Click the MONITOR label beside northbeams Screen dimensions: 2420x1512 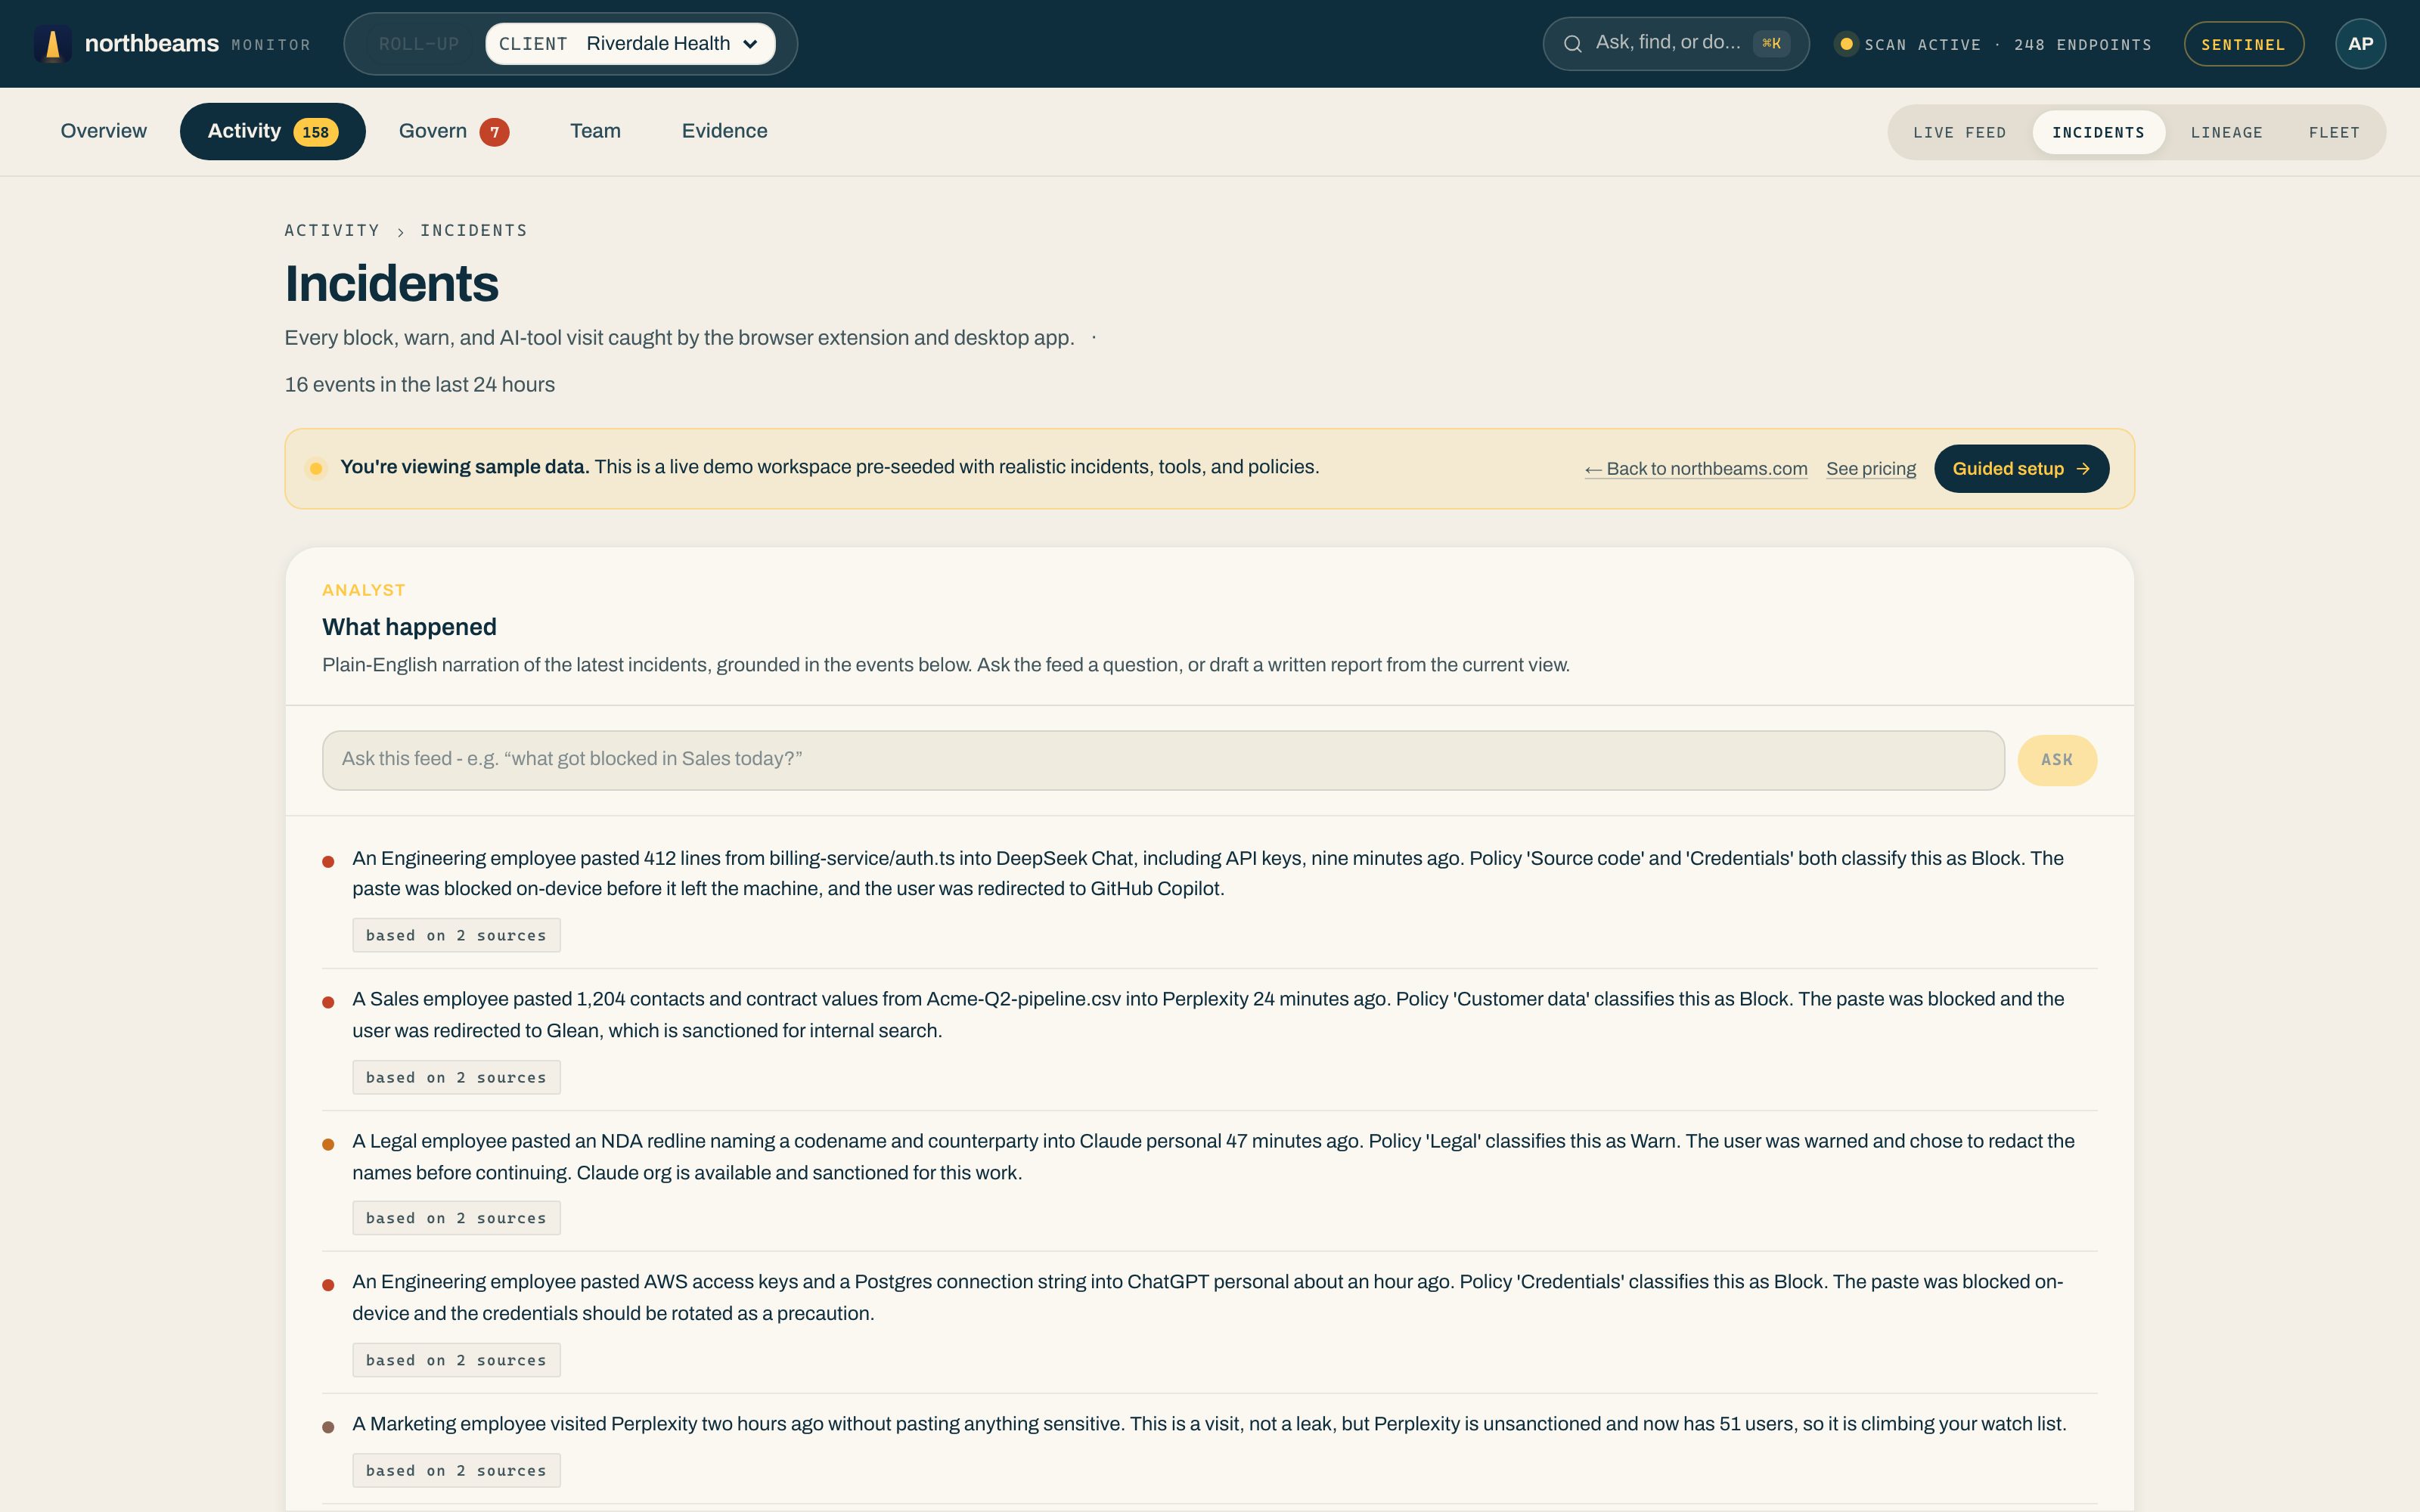271,45
